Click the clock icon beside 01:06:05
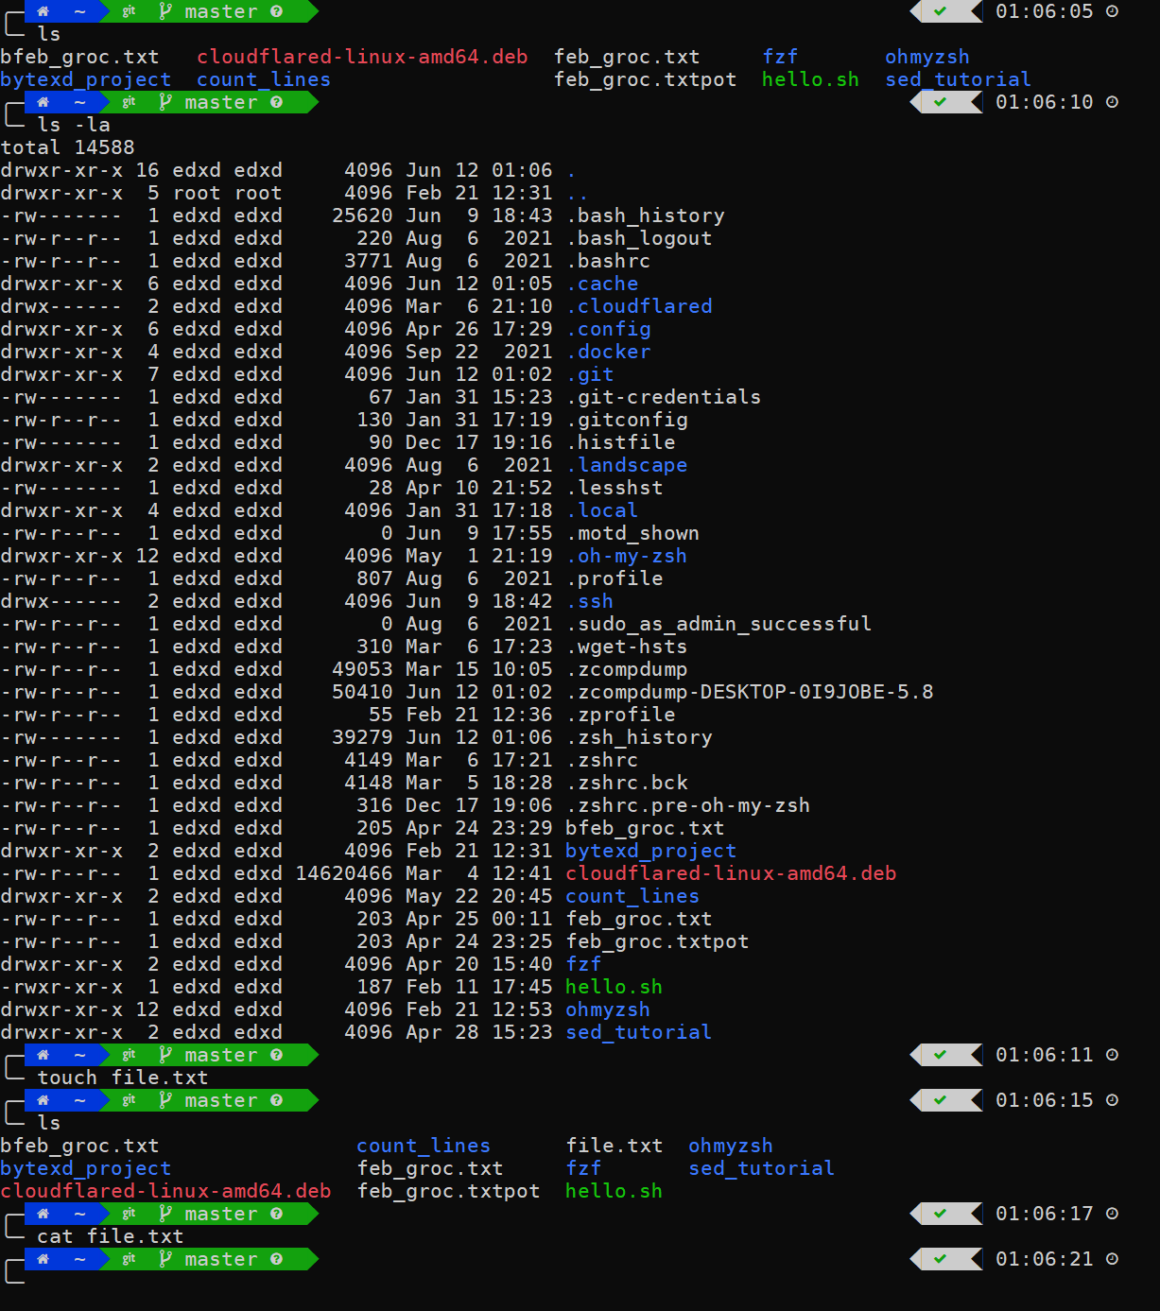This screenshot has height=1311, width=1160. click(1112, 12)
